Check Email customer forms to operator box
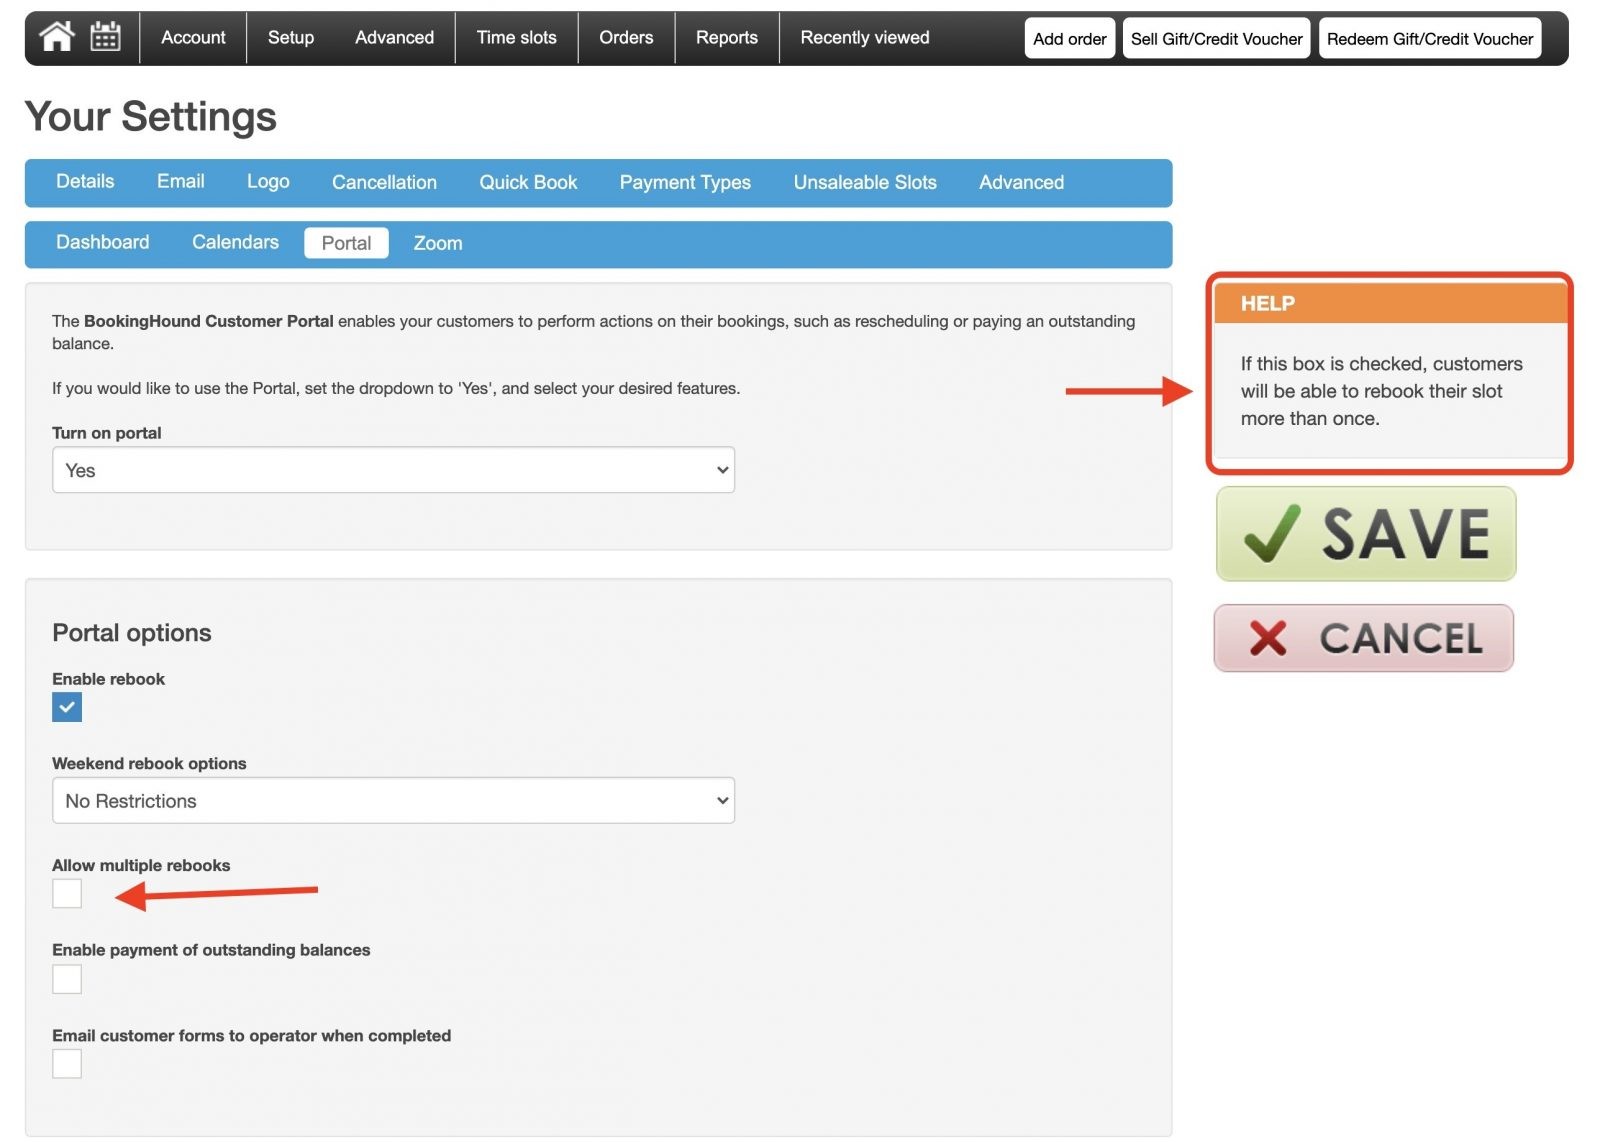The height and width of the screenshot is (1142, 1600). point(67,1064)
